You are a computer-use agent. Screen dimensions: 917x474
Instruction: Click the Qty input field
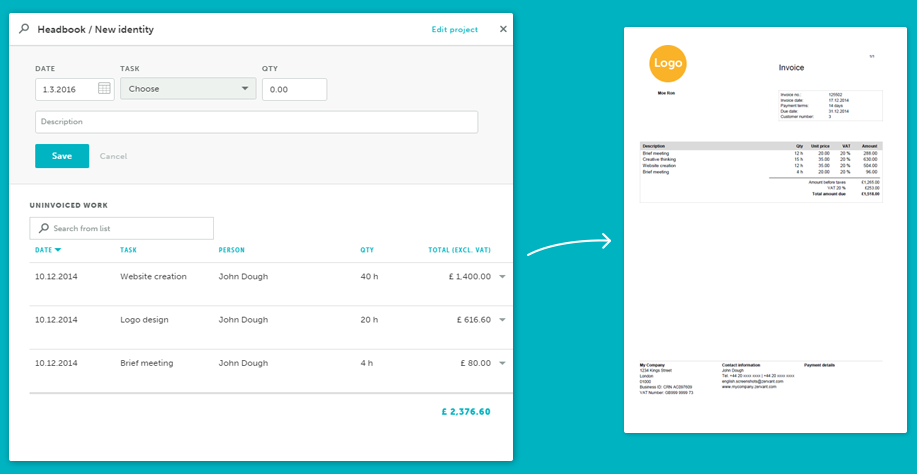pyautogui.click(x=294, y=89)
